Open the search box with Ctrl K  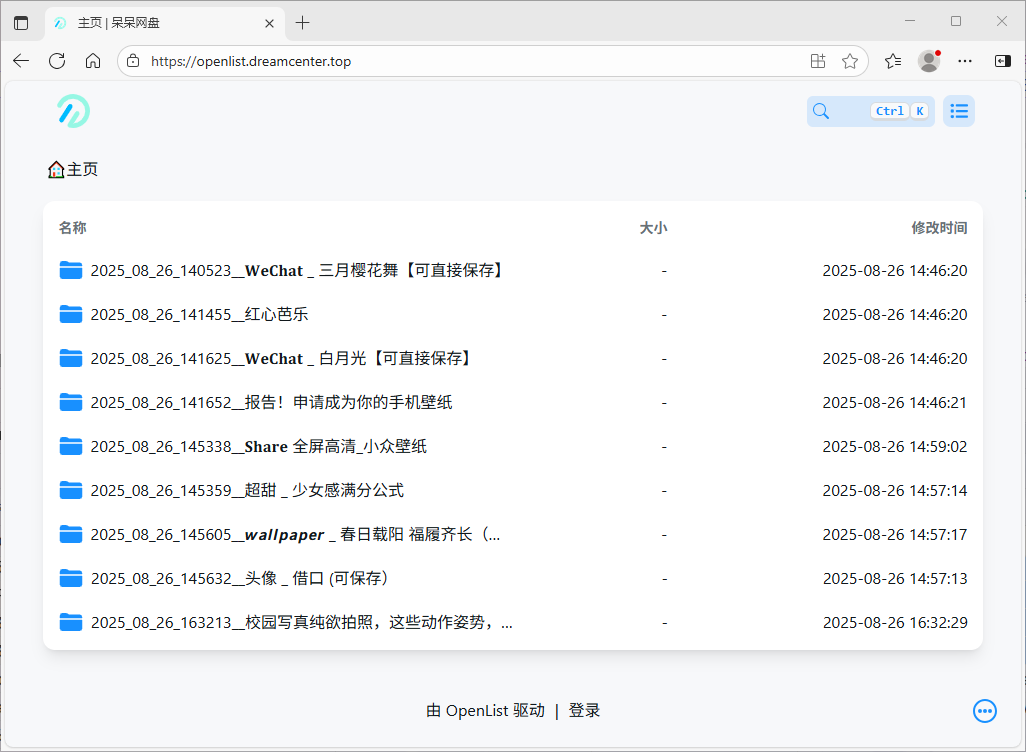point(870,111)
